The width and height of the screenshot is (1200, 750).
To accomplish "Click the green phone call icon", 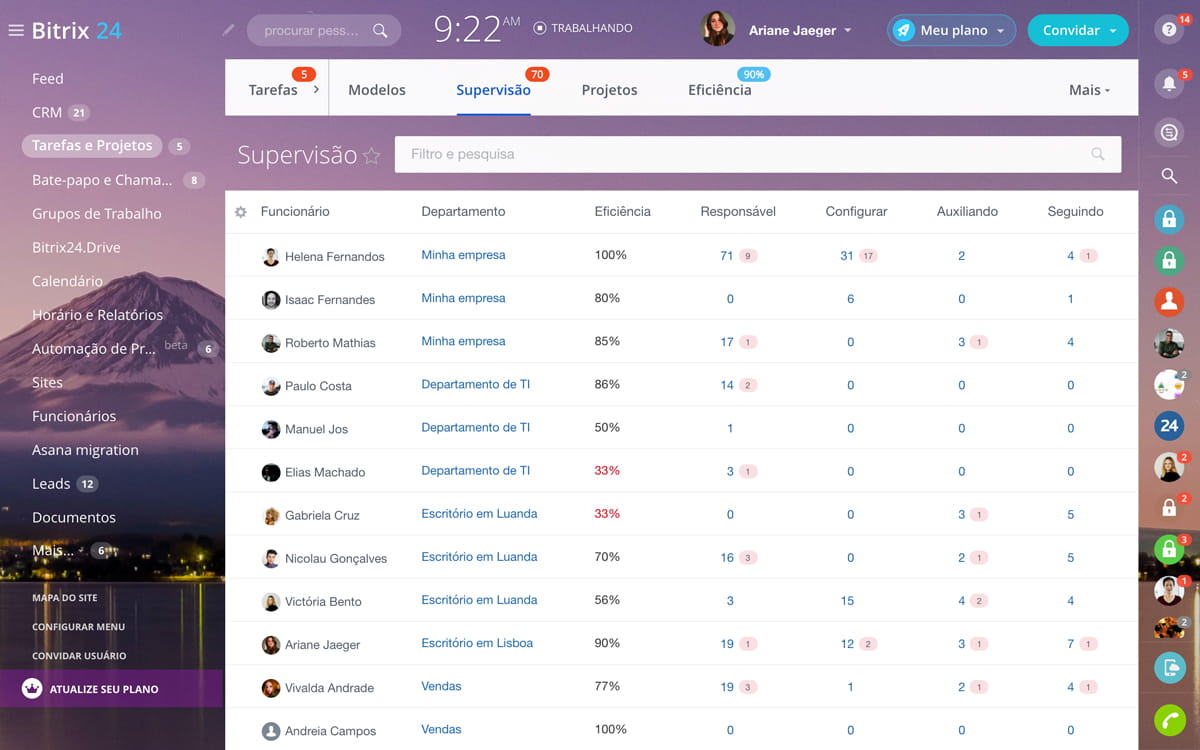I will coord(1168,719).
